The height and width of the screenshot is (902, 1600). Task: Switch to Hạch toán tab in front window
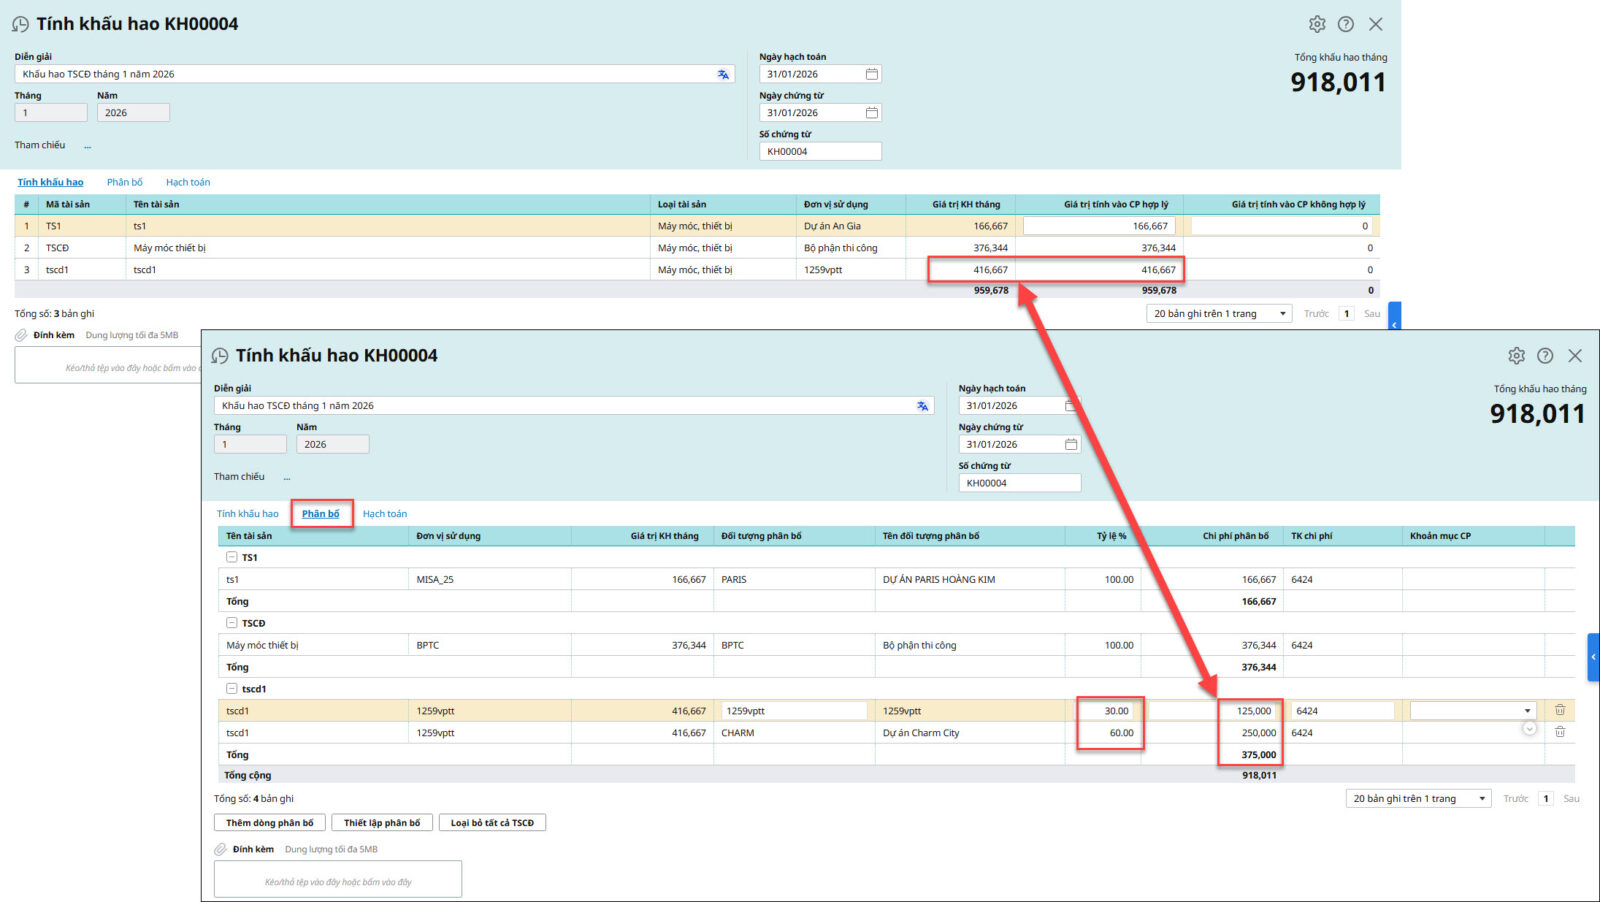click(x=384, y=514)
